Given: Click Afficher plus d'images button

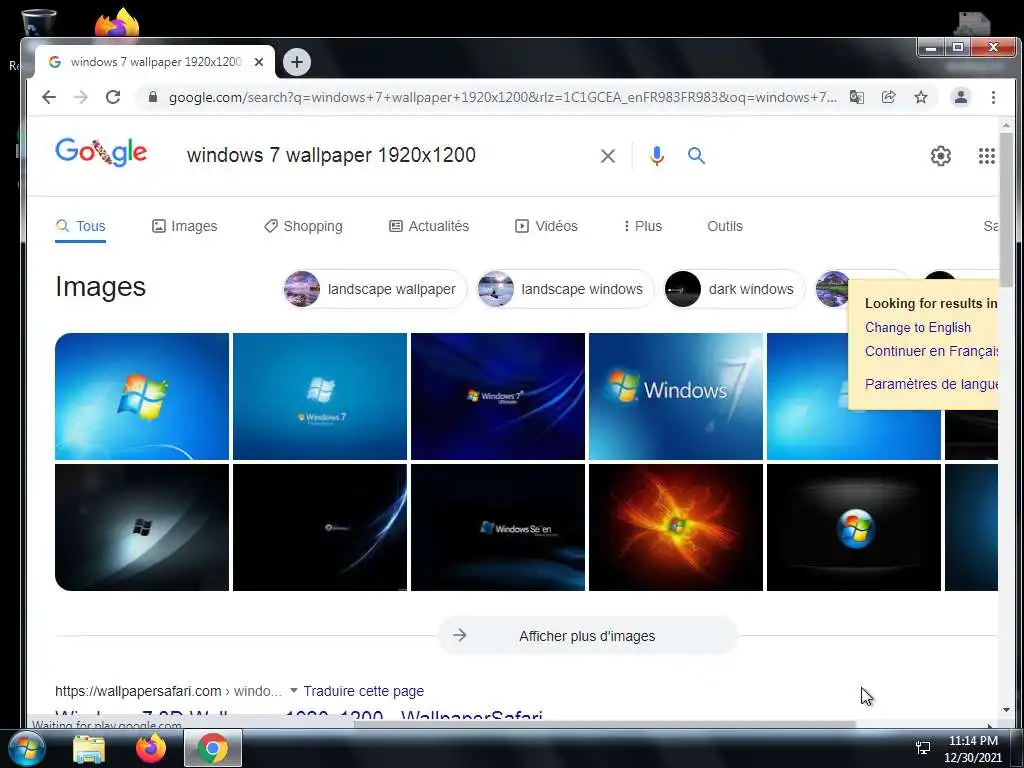Looking at the screenshot, I should 587,635.
